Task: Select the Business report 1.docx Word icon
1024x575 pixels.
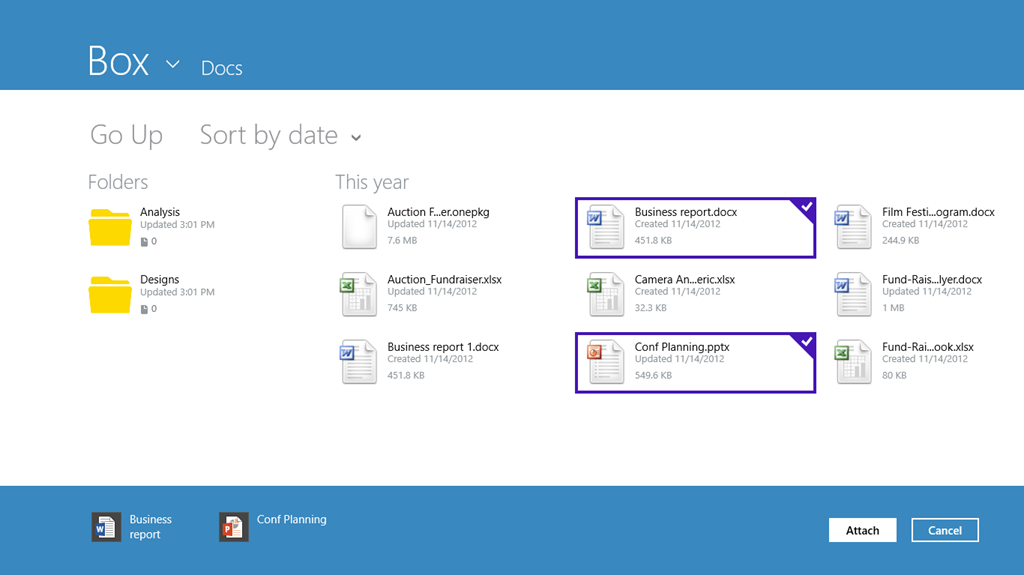Action: pos(359,361)
